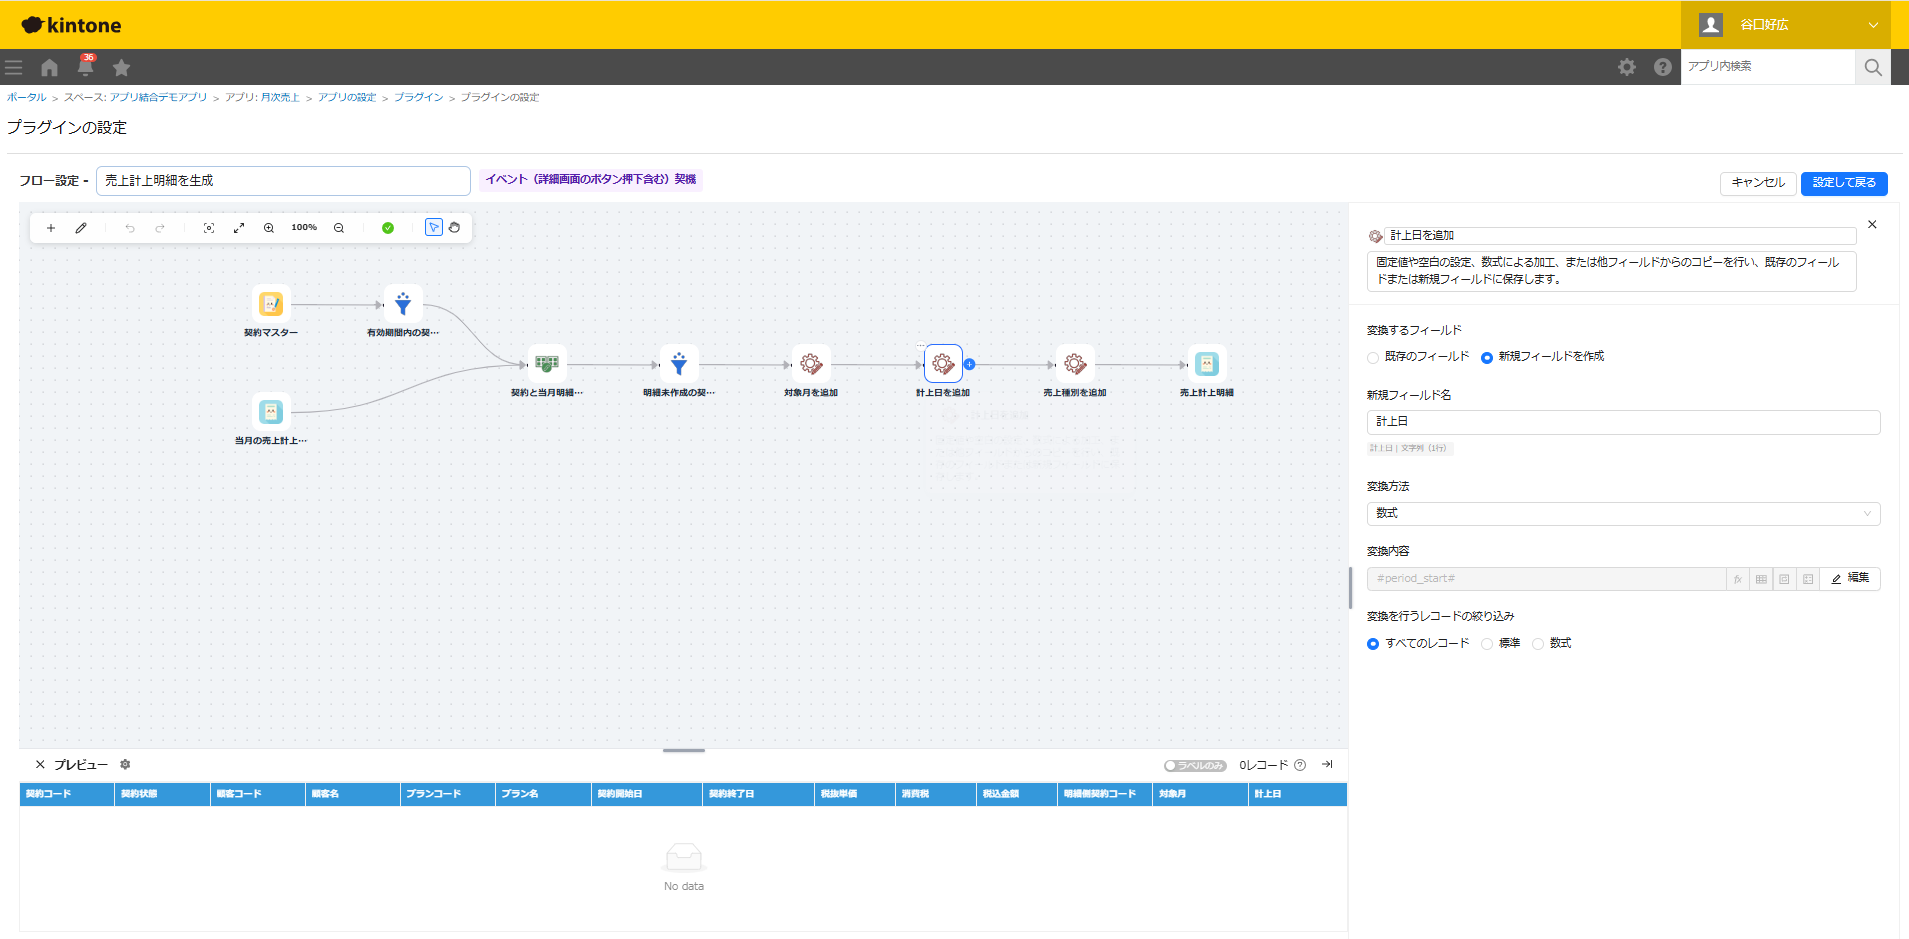Expand the user account menu 谷口好広

click(1785, 25)
